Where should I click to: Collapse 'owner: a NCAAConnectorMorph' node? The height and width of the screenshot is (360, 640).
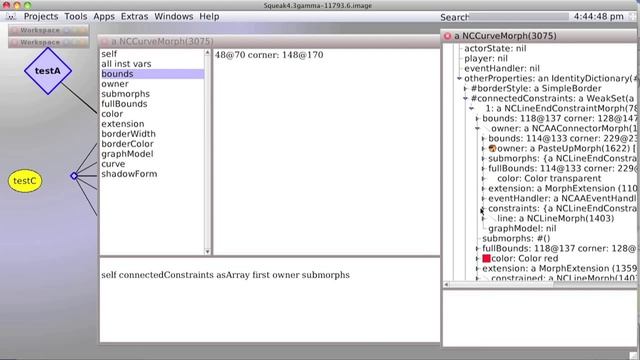click(477, 129)
